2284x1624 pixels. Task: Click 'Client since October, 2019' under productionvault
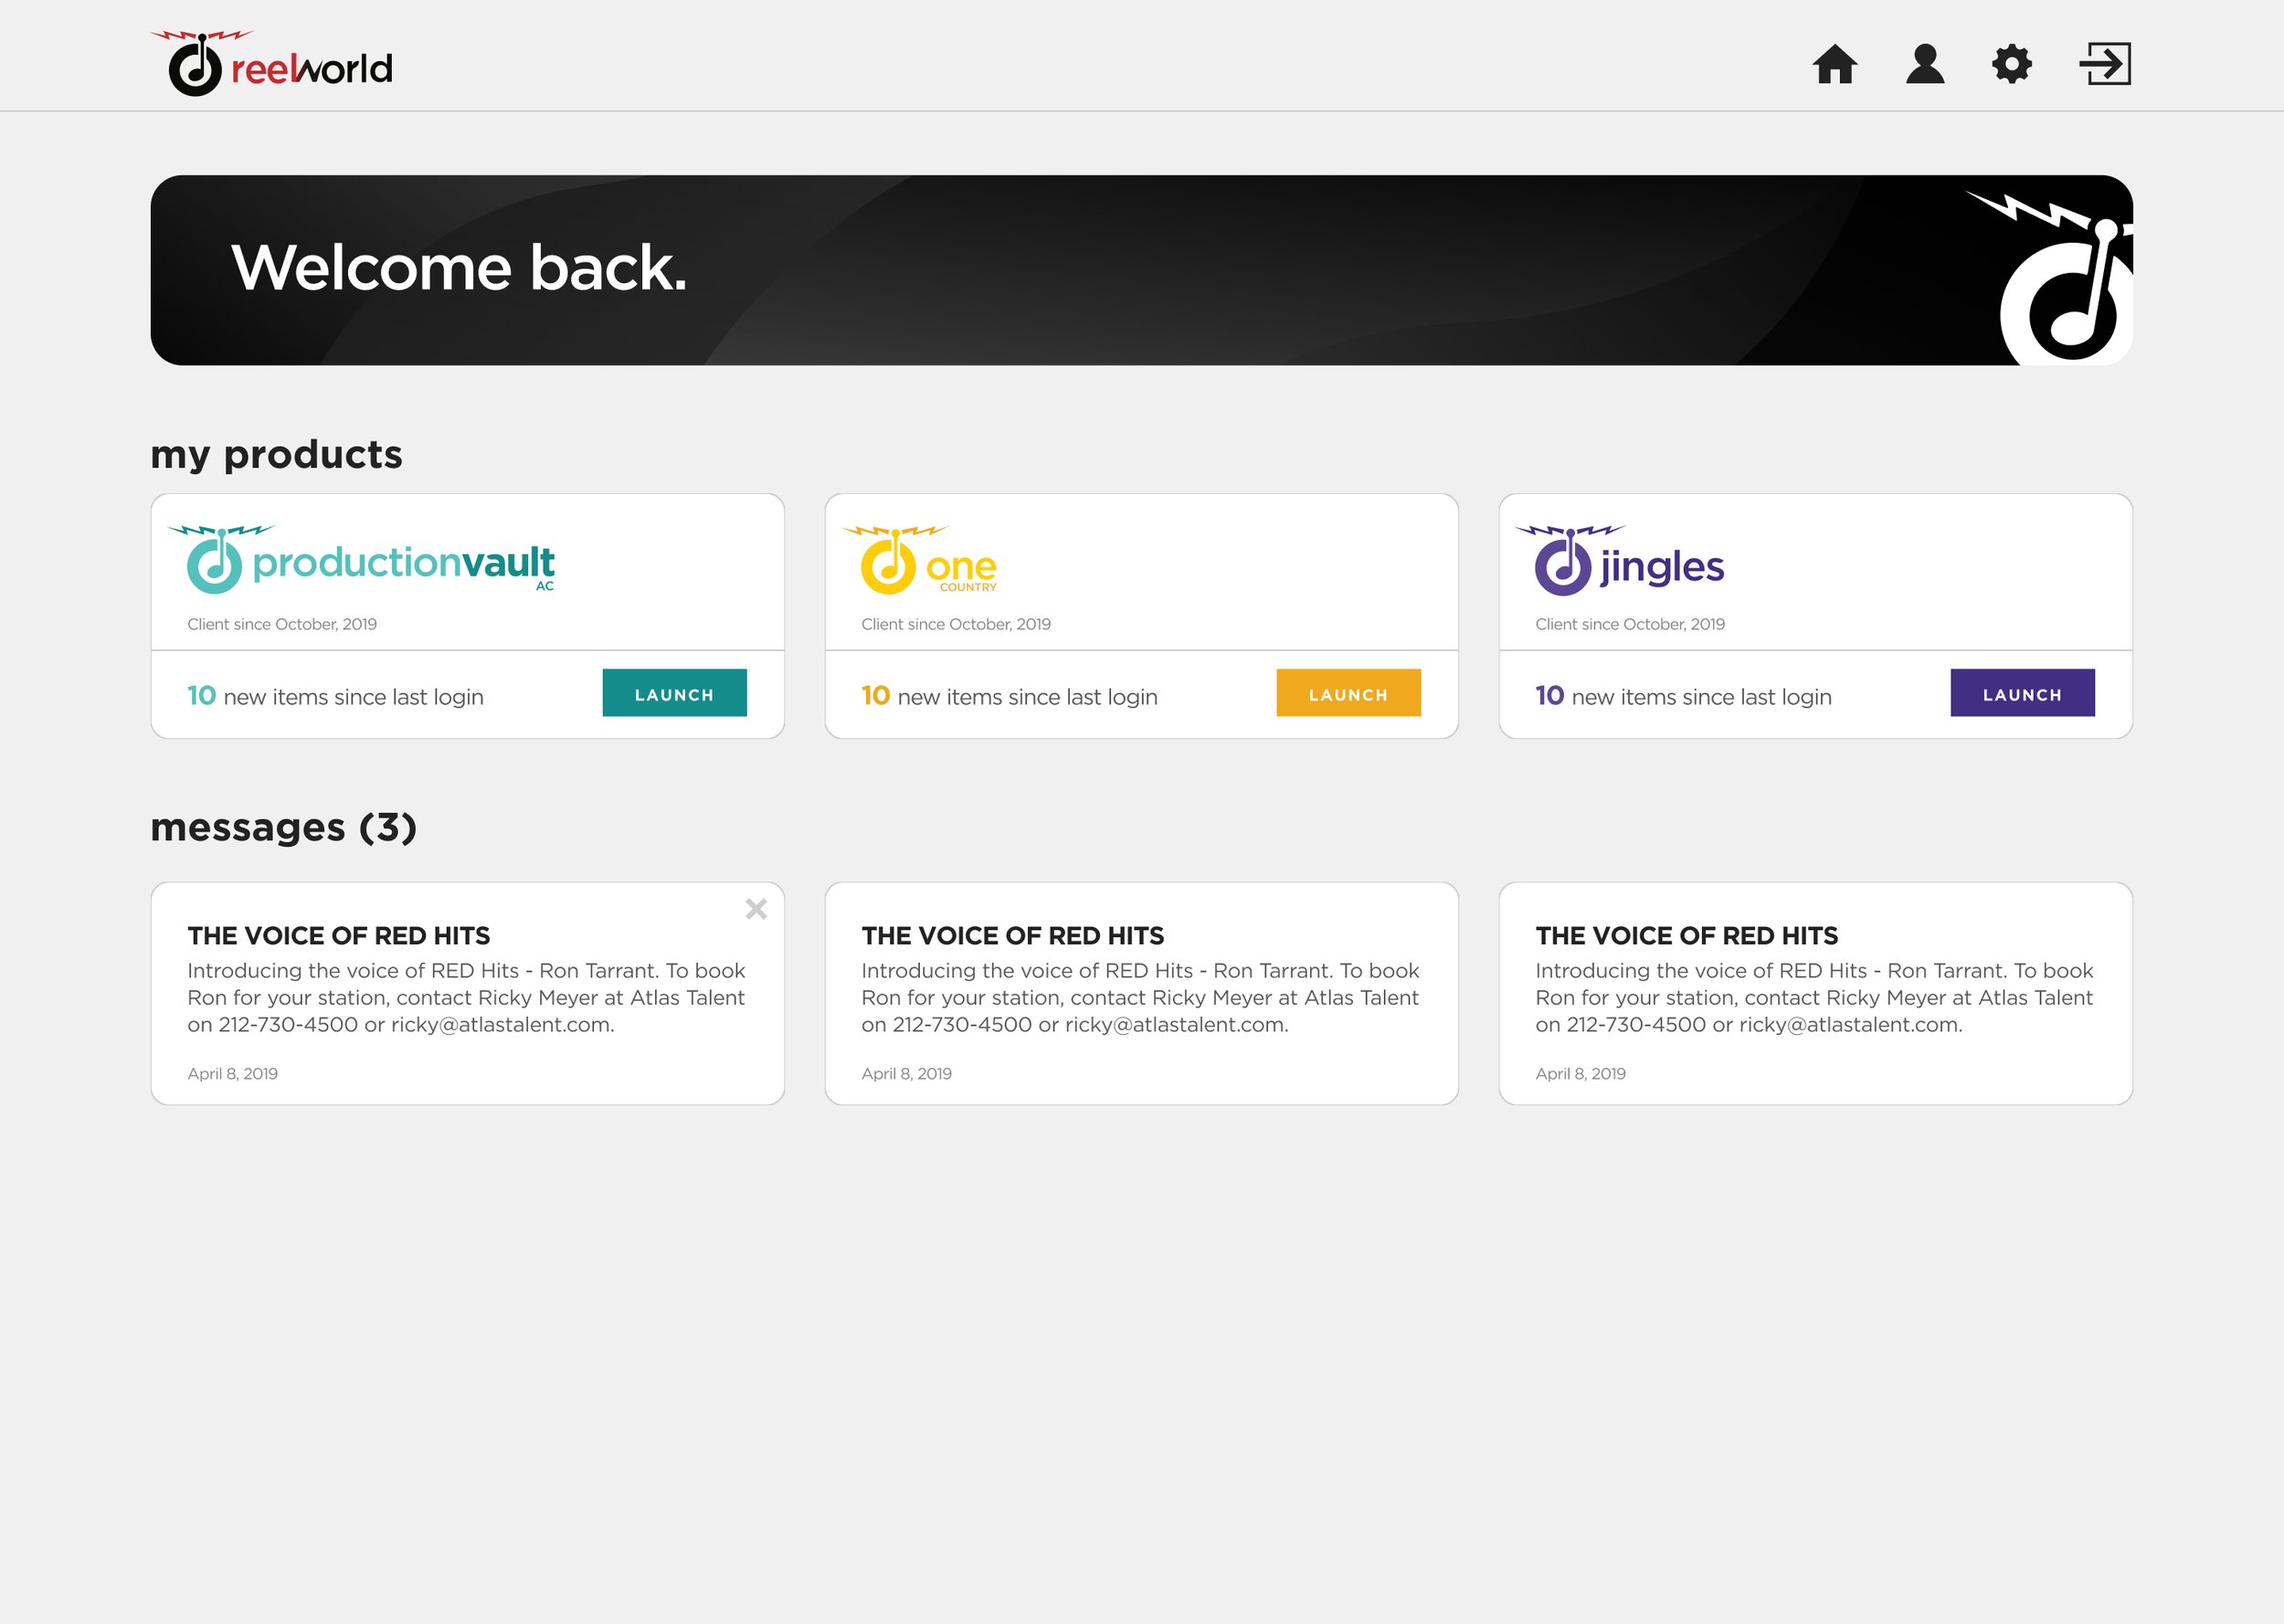pyautogui.click(x=282, y=624)
